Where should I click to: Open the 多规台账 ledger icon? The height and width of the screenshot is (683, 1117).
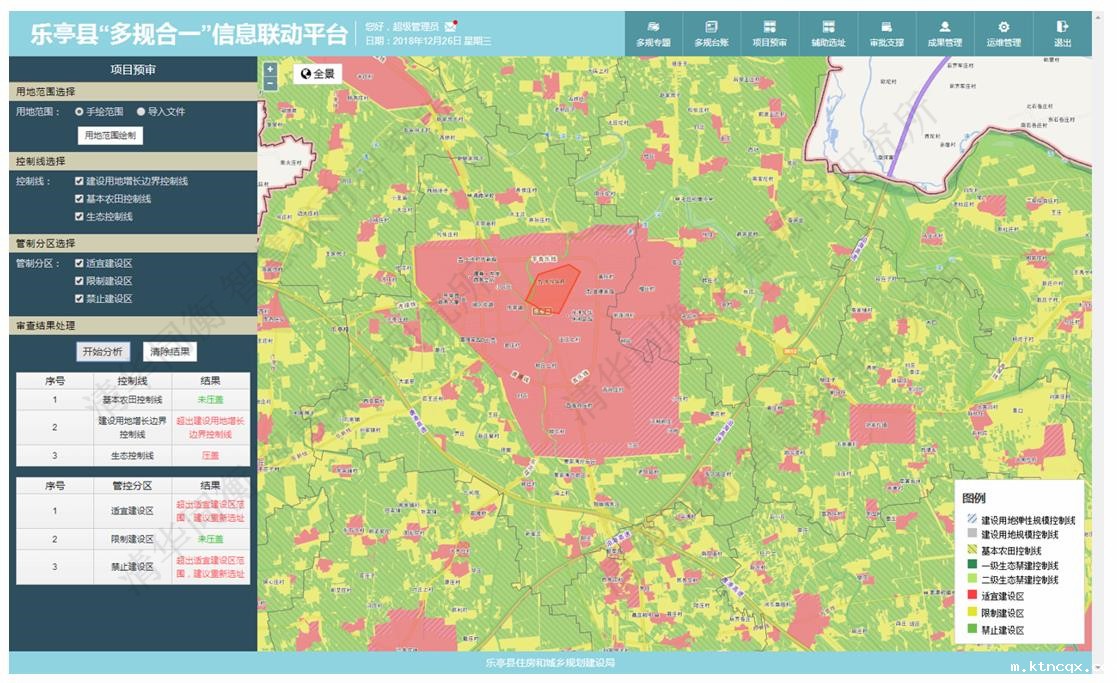(711, 27)
